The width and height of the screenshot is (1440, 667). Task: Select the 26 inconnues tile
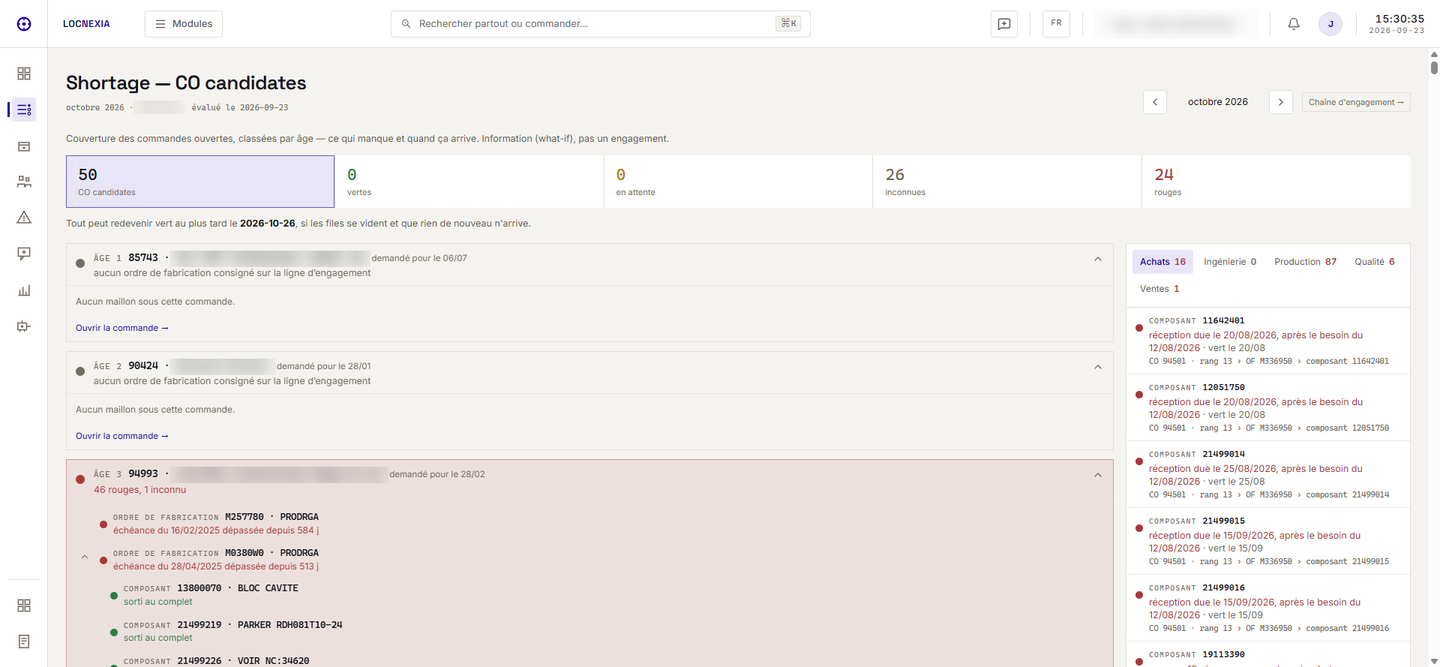pos(1007,181)
